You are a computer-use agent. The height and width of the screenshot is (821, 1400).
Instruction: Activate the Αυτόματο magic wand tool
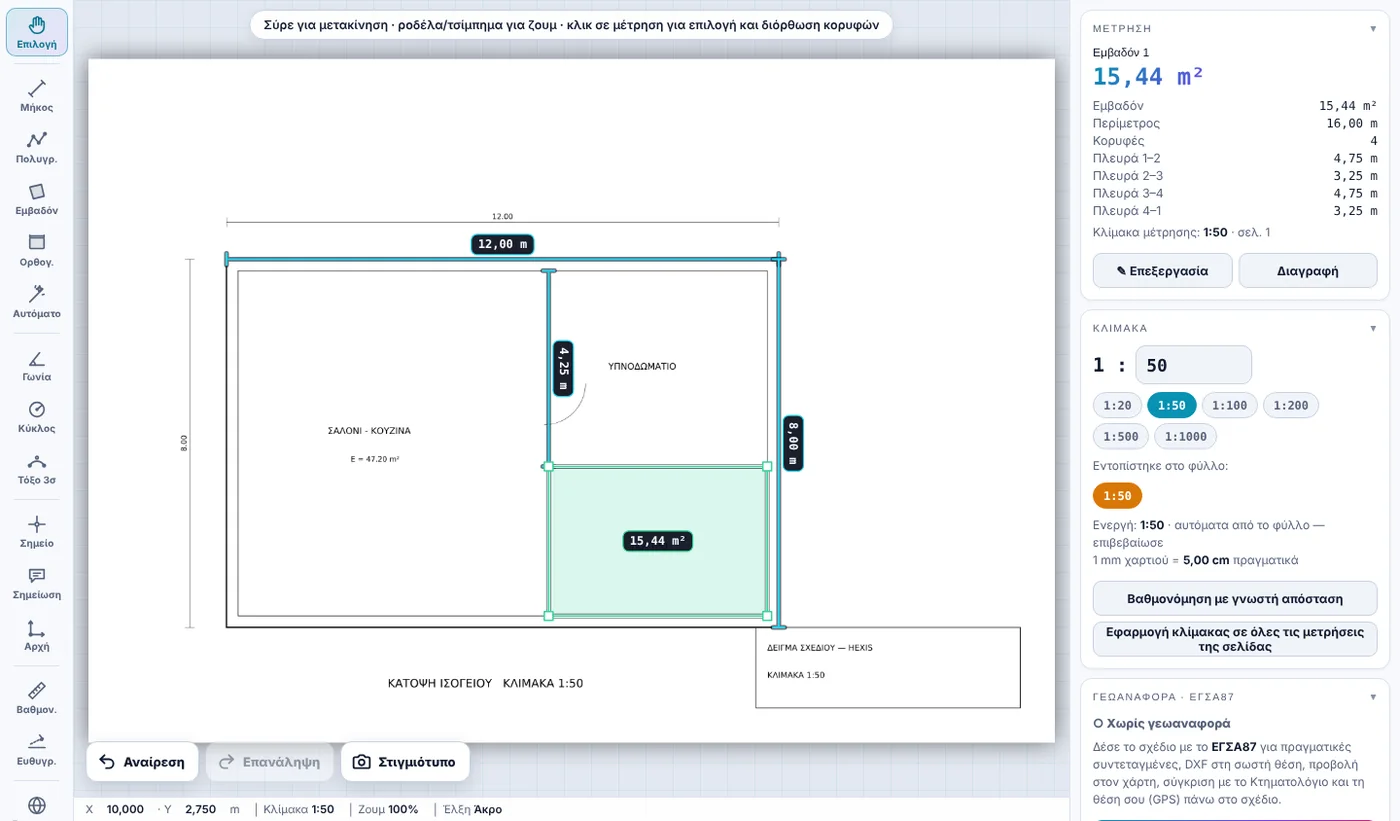(37, 302)
